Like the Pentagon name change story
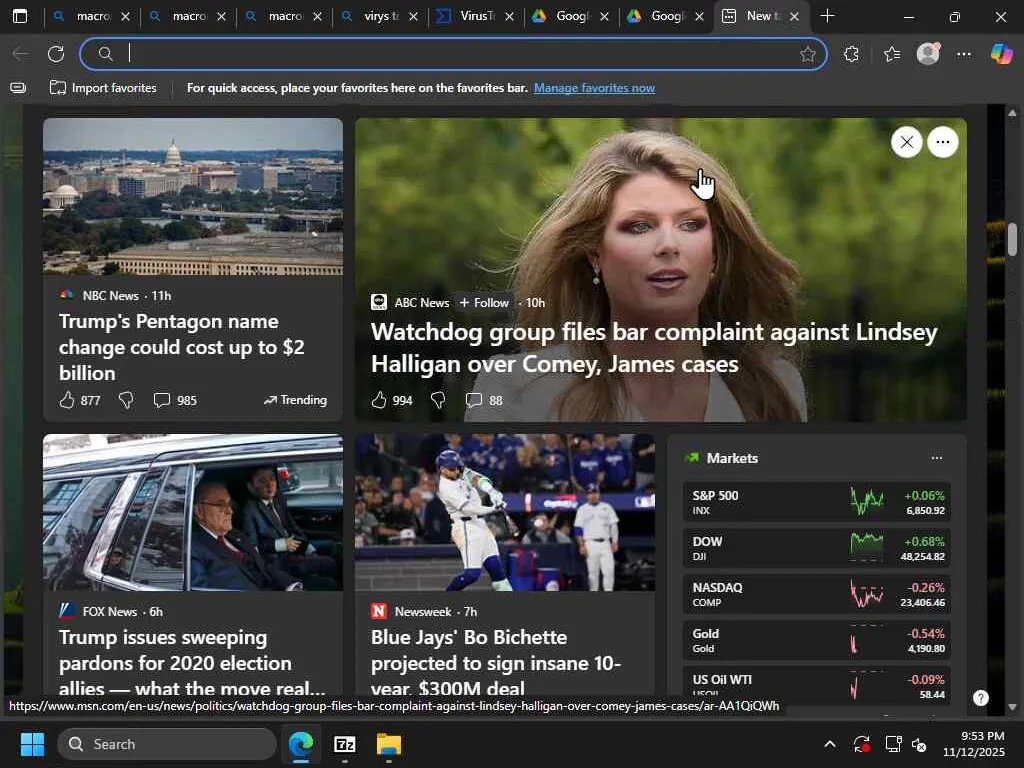 click(x=67, y=400)
